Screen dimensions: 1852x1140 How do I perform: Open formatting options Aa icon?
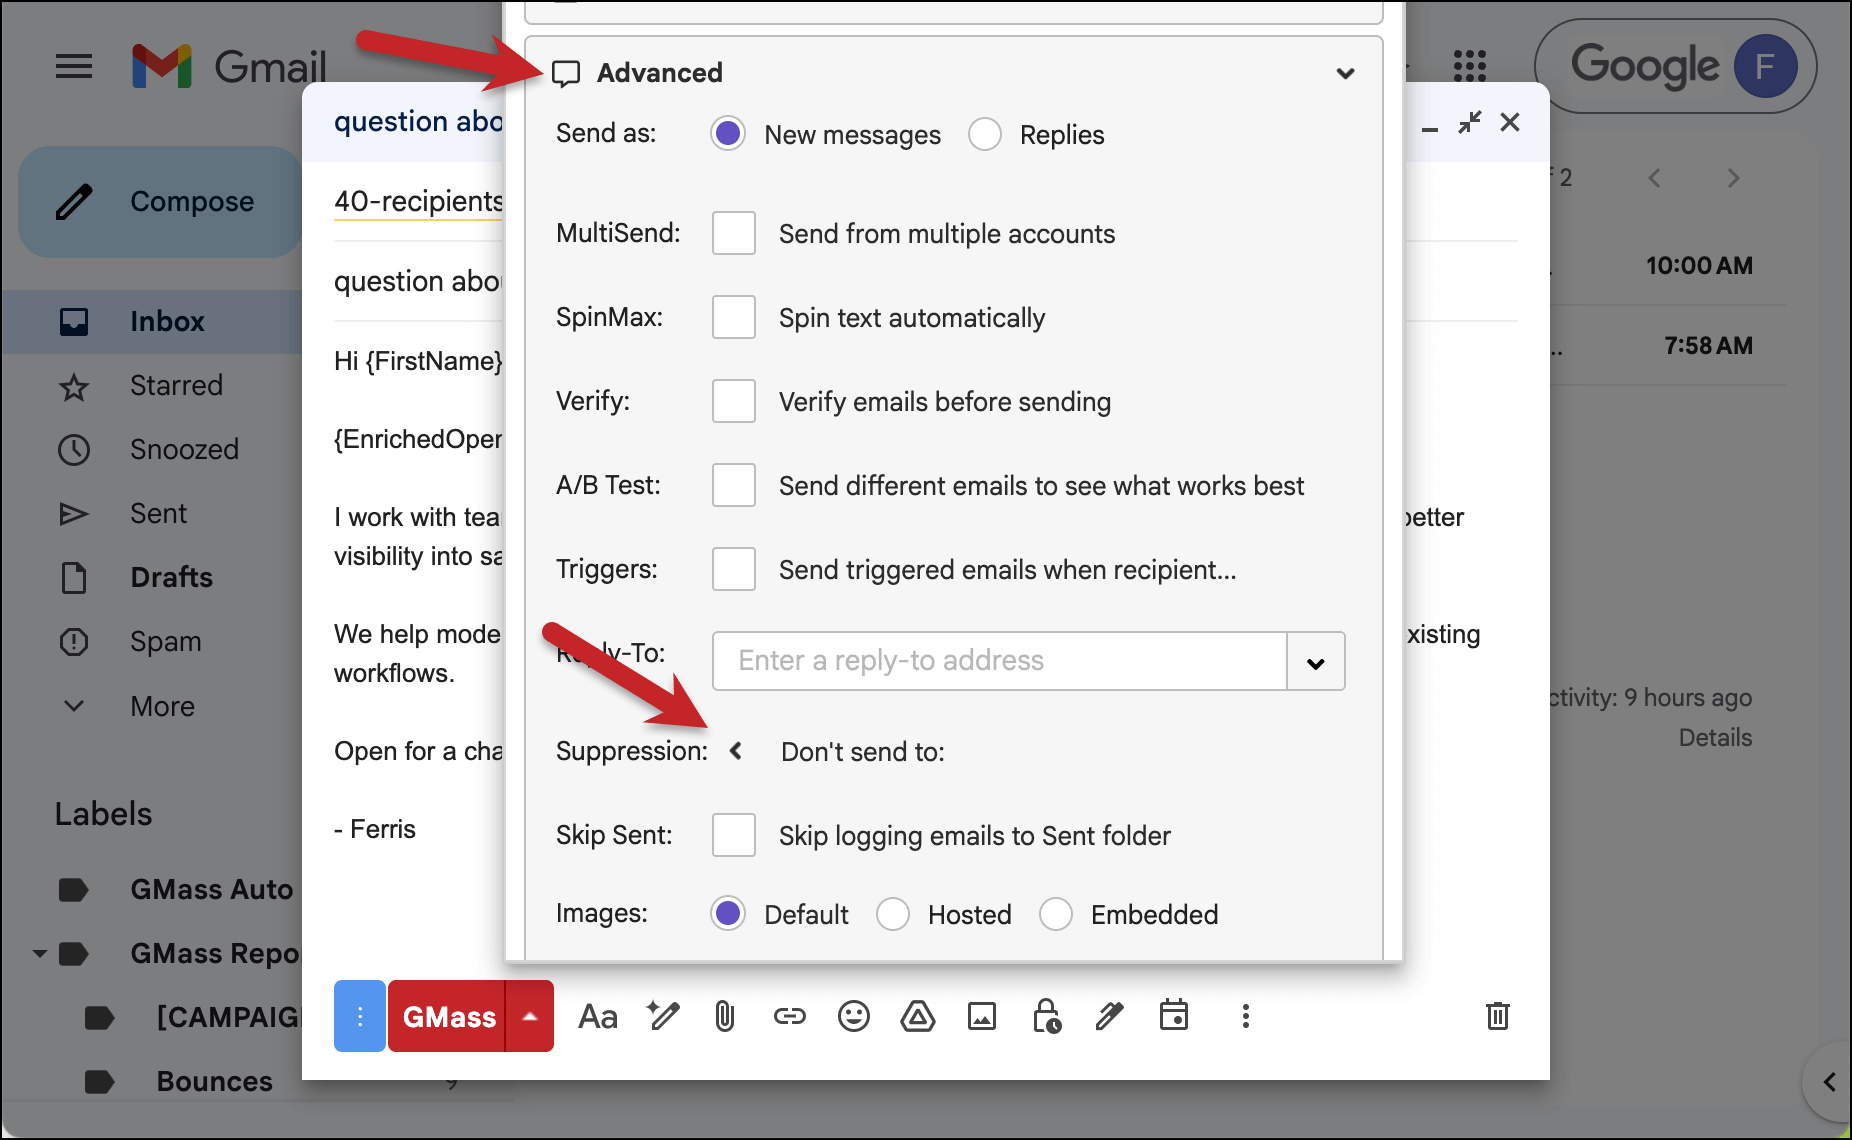(x=598, y=1017)
